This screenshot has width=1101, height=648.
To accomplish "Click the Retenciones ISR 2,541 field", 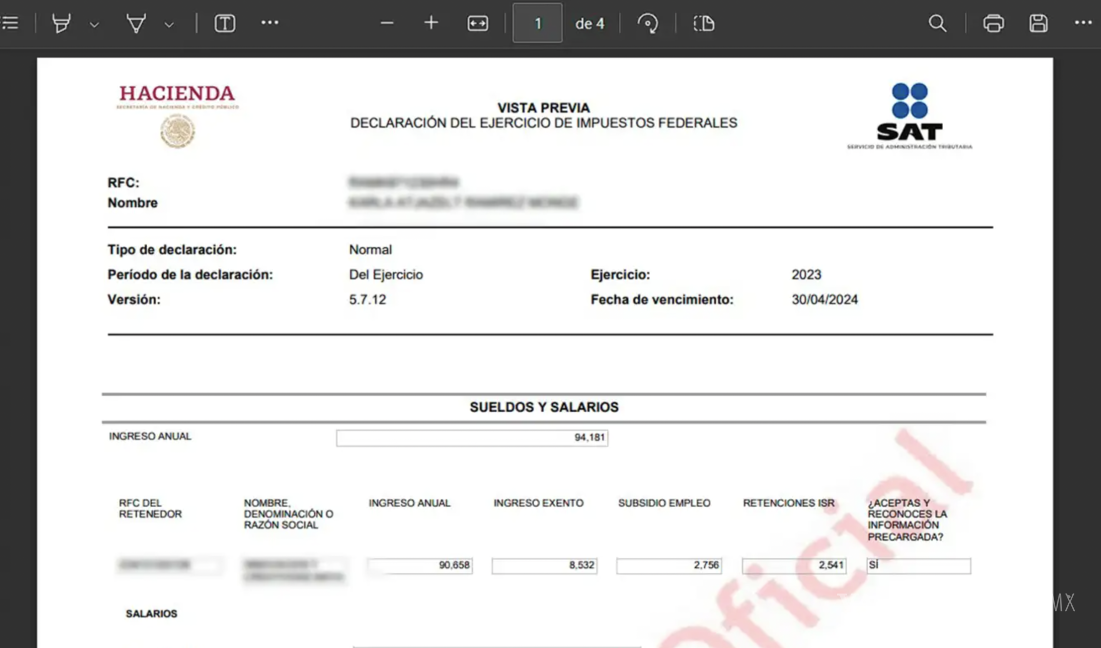I will 795,566.
